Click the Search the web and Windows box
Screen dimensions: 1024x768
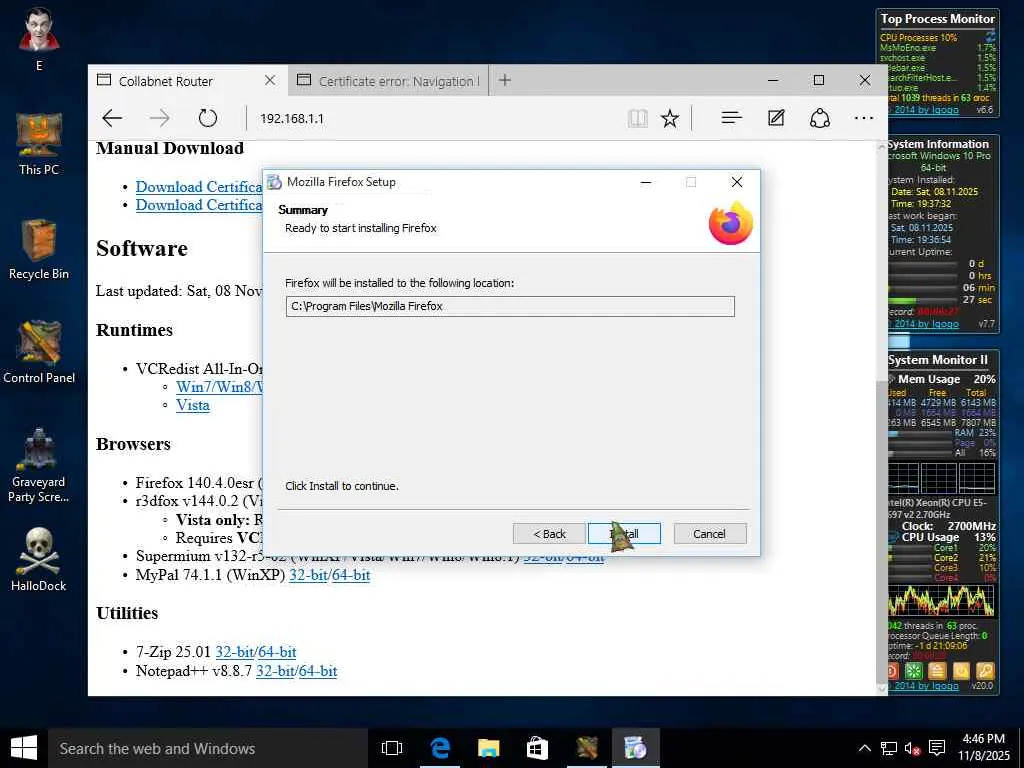208,748
